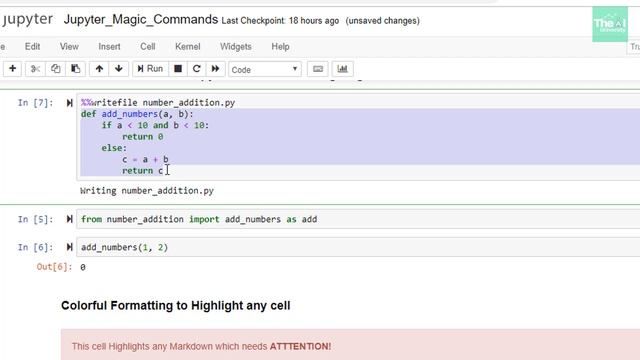Open the Widgets menu
The width and height of the screenshot is (640, 360).
(236, 47)
